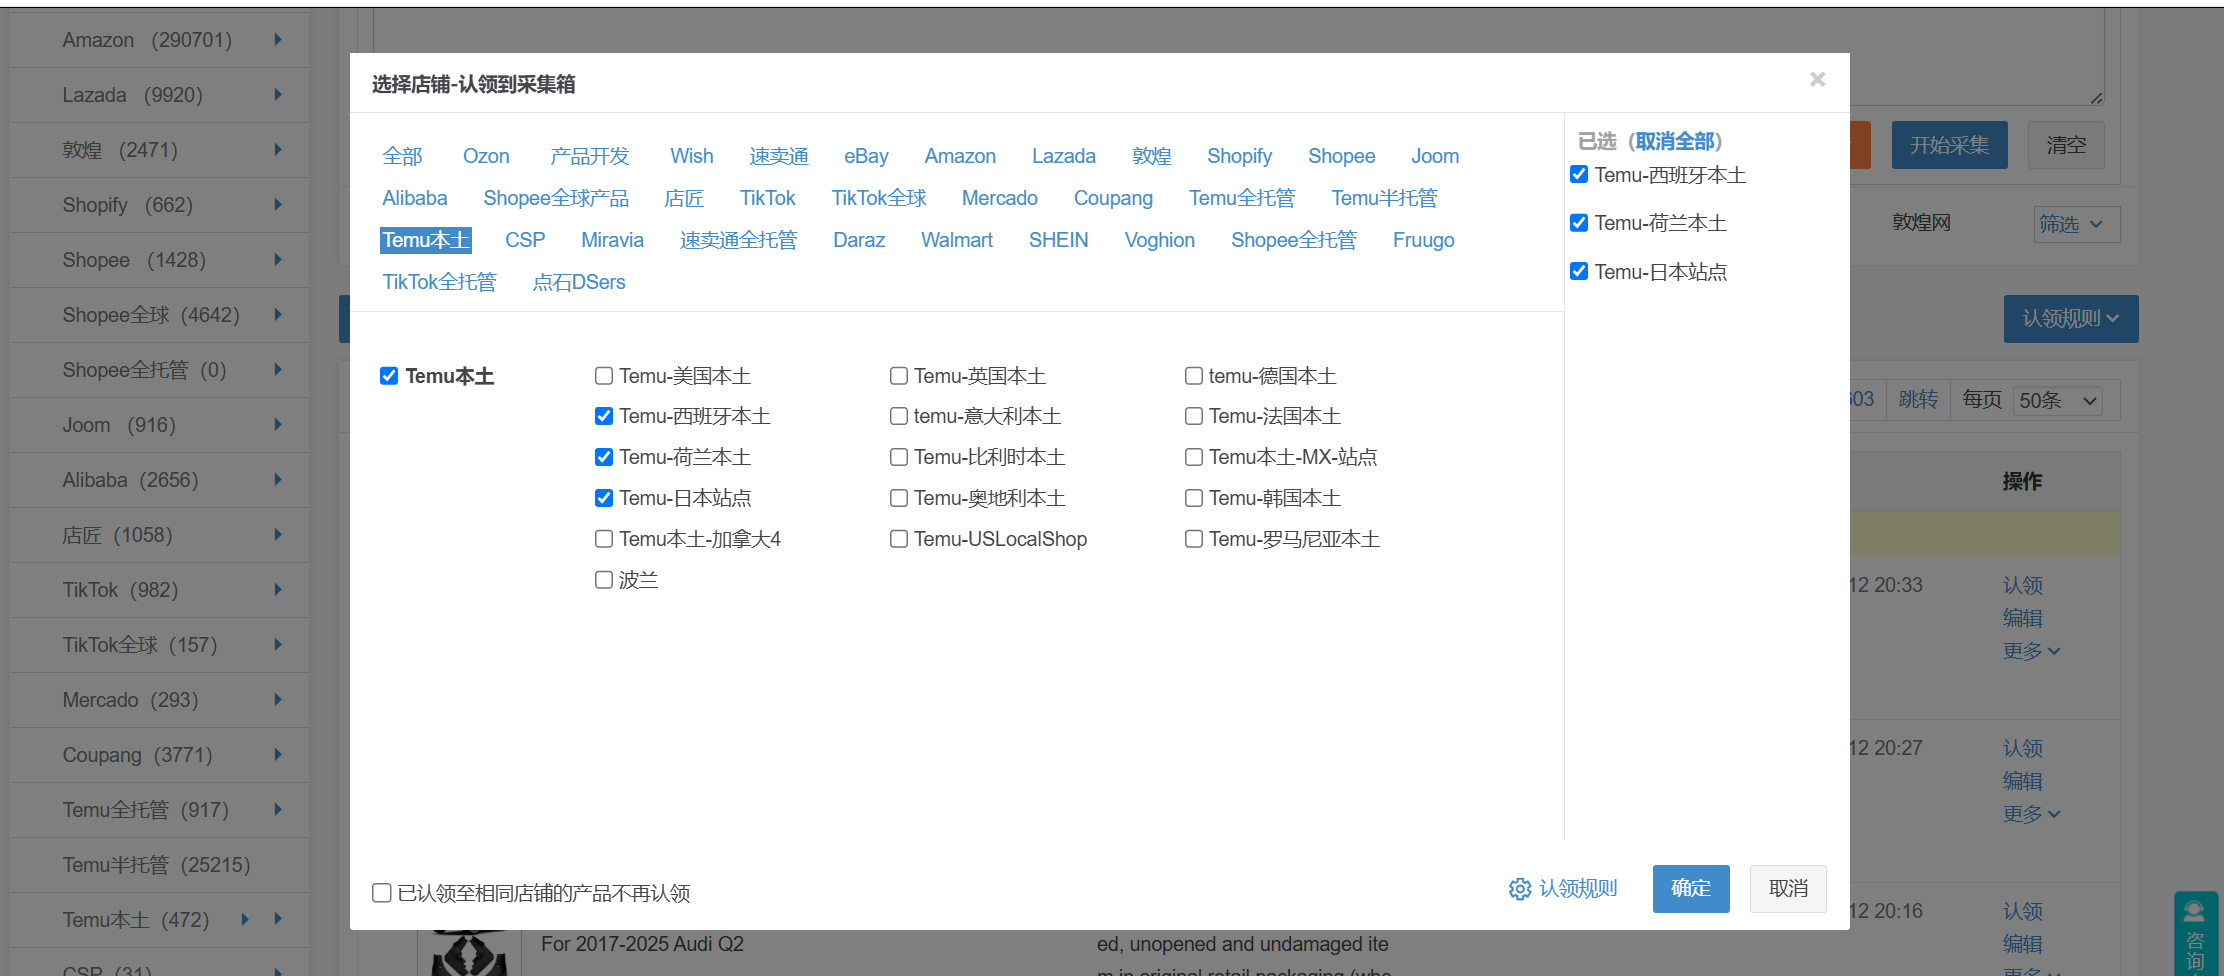
Task: Enable 已认领至相同店铺的产品不再认领 option
Action: tap(382, 893)
